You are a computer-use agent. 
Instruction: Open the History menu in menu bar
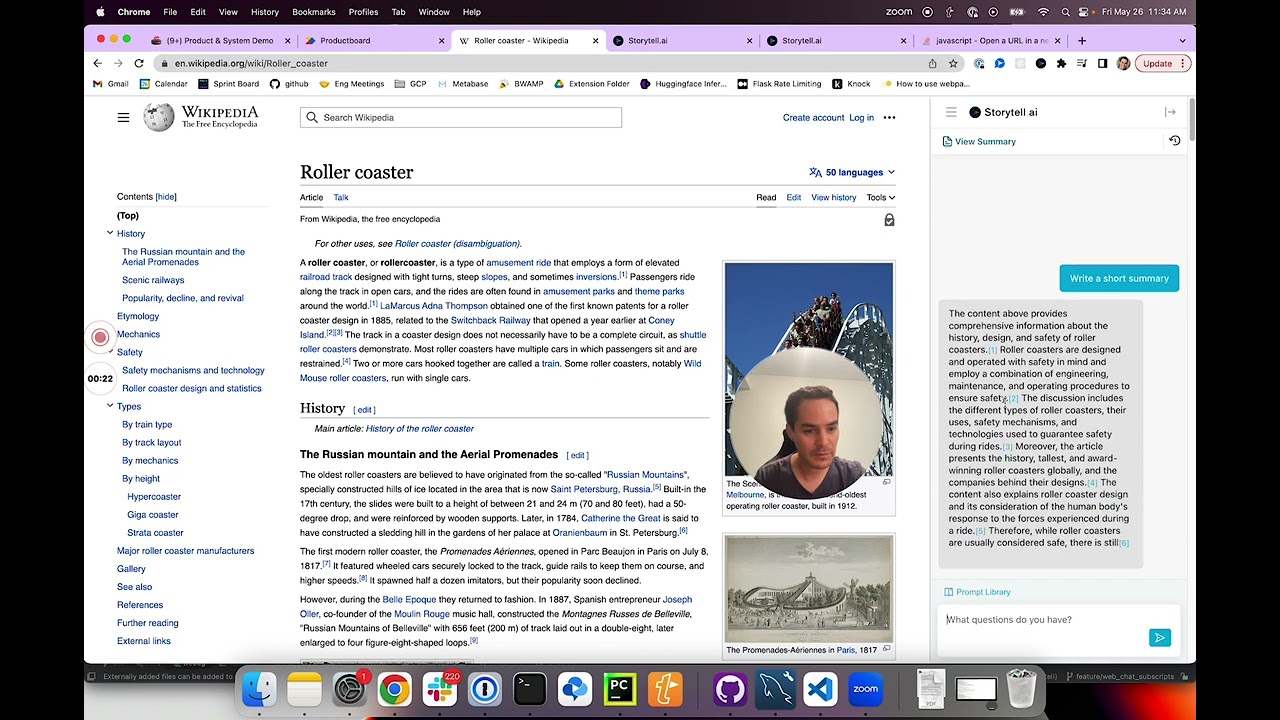pos(265,12)
